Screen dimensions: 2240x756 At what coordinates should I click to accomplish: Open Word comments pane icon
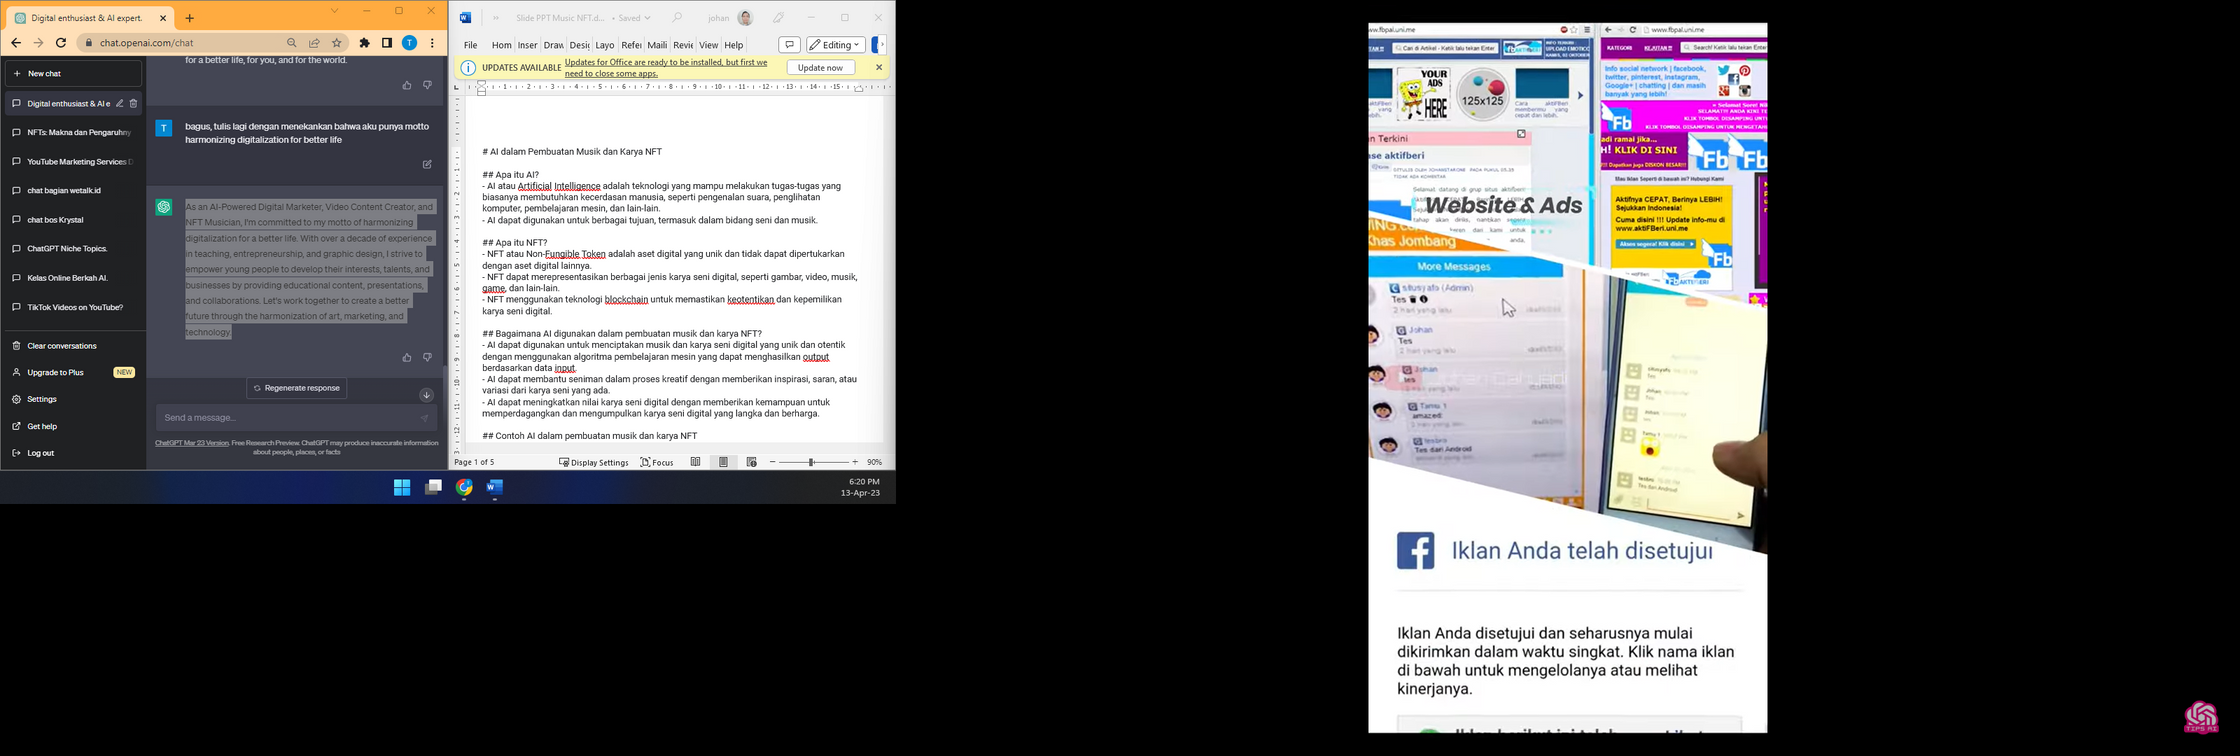point(789,45)
